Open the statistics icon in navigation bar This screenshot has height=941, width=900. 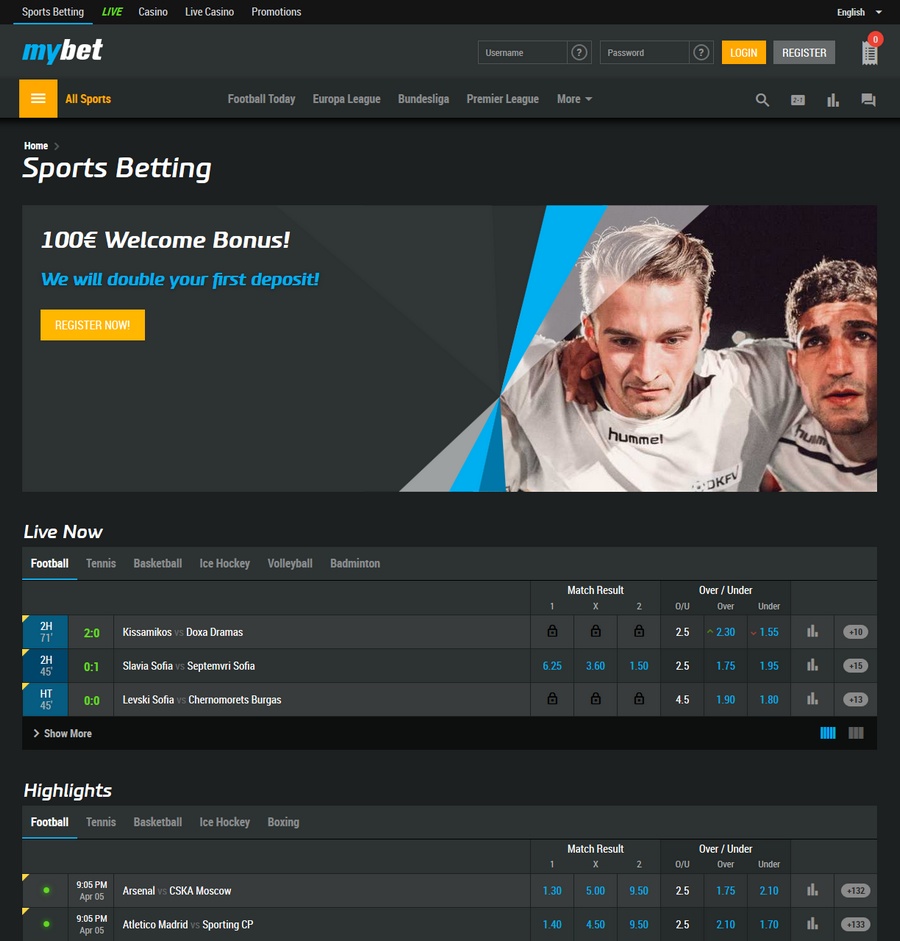833,100
